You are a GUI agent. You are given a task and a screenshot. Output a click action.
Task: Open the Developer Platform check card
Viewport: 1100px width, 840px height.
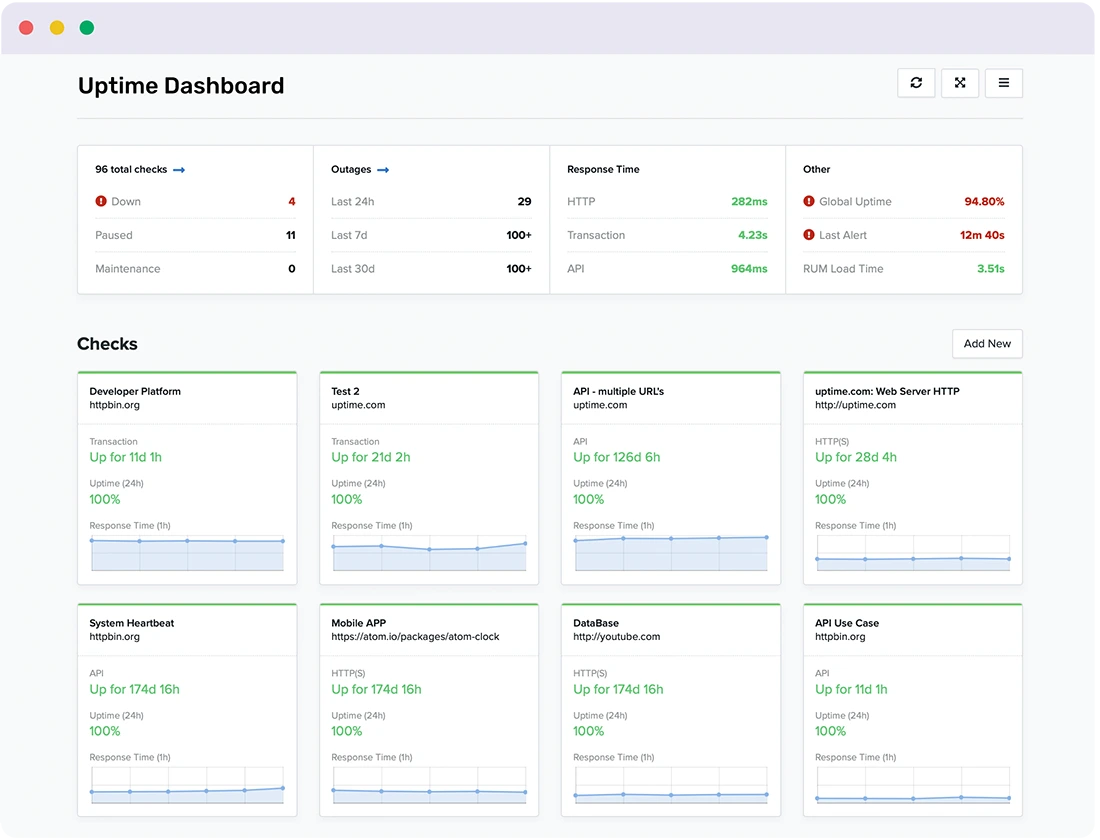134,391
